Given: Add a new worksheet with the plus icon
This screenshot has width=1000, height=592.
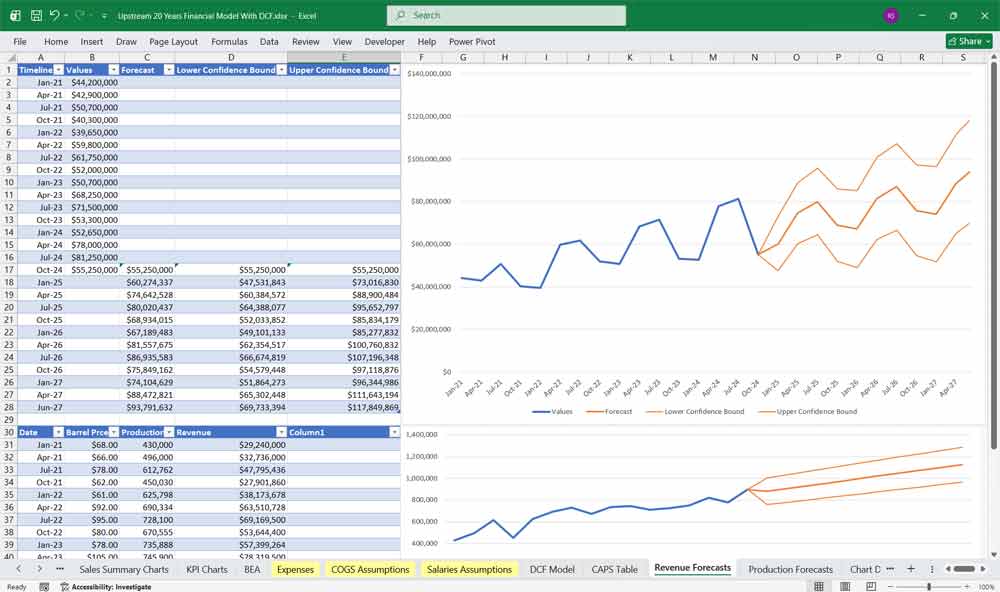Looking at the screenshot, I should tap(911, 568).
